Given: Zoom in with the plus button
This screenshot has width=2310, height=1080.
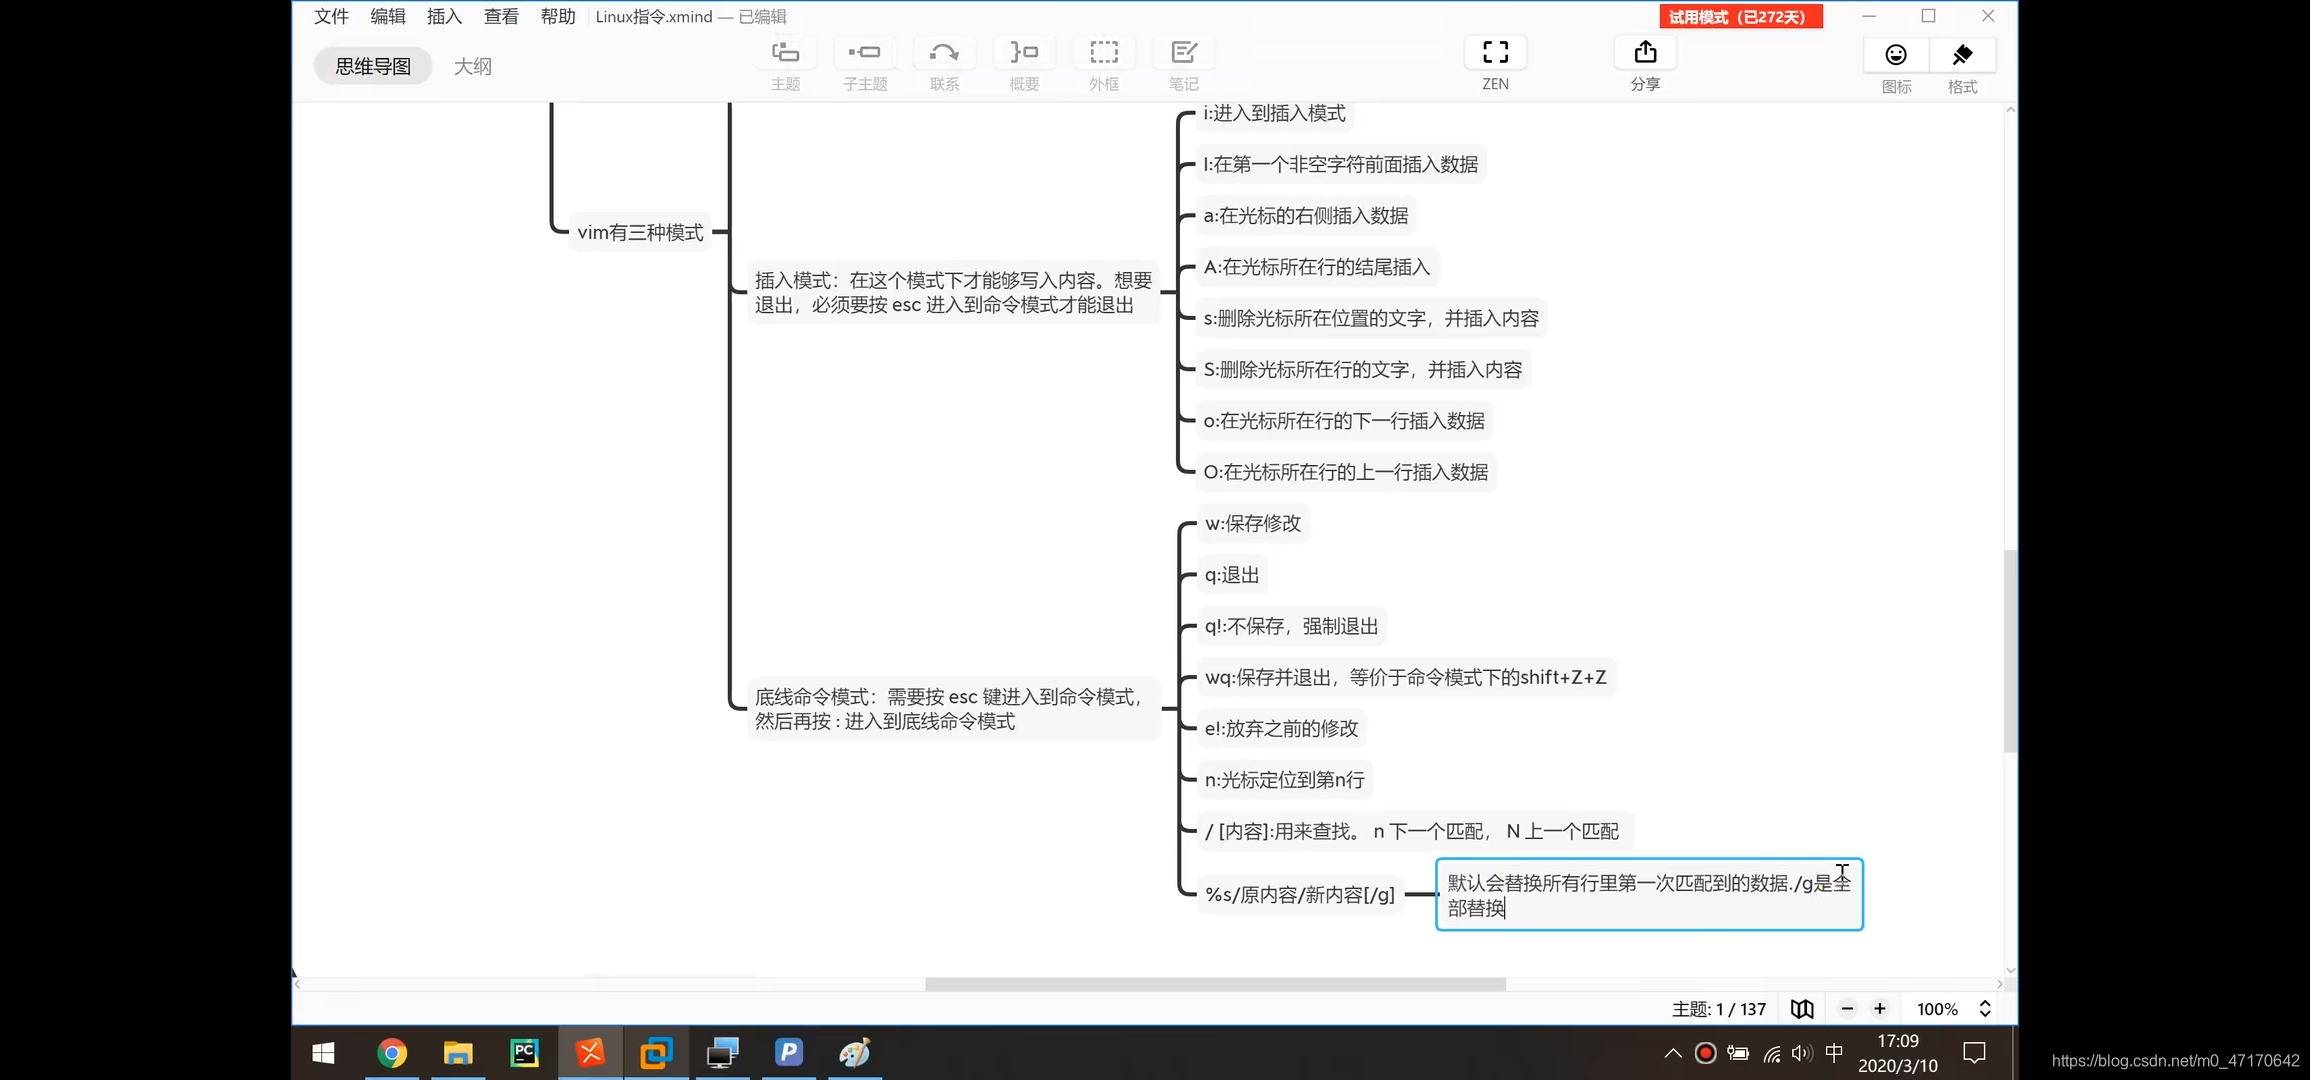Looking at the screenshot, I should click(1880, 1009).
